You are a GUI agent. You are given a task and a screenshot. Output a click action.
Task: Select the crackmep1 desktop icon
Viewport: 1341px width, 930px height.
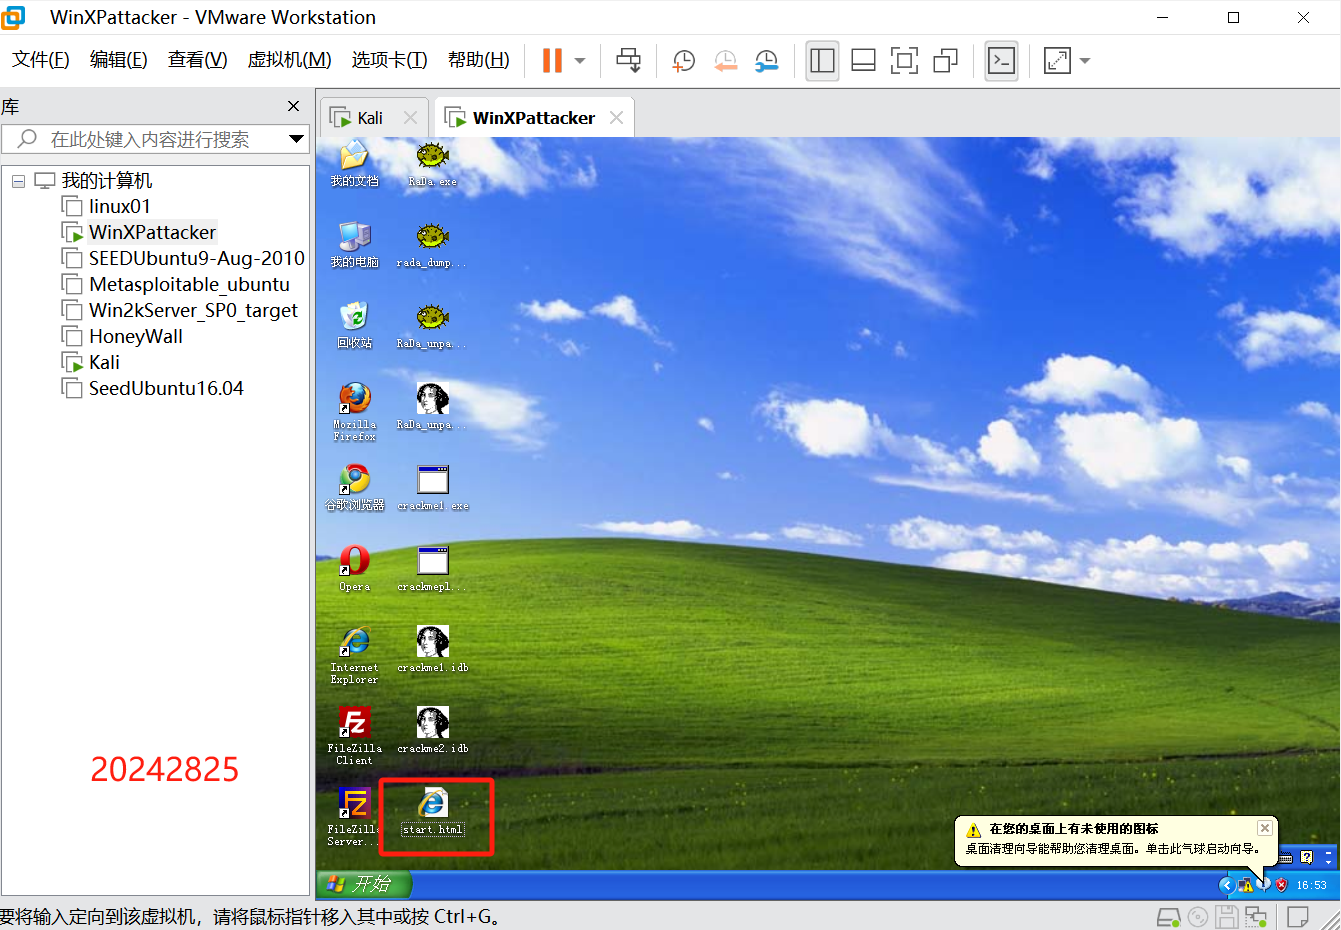[433, 569]
